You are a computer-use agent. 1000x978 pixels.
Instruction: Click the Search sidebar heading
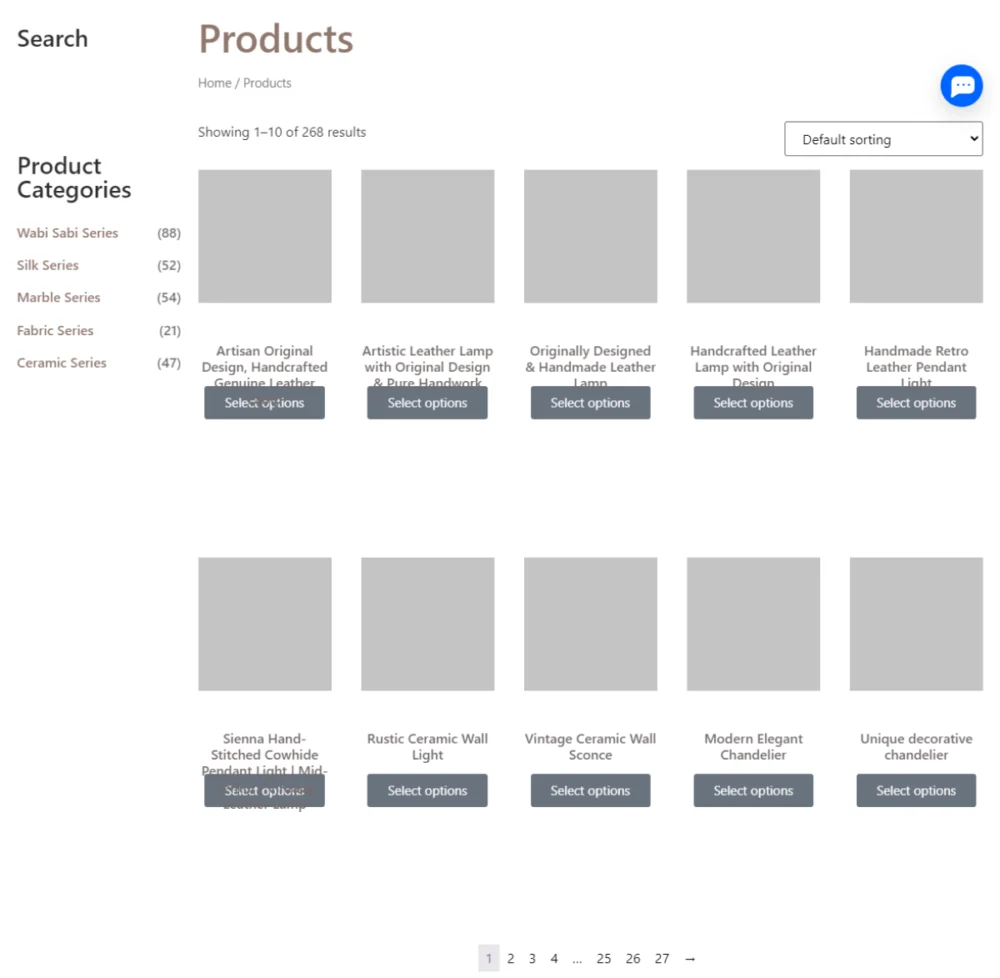click(x=52, y=39)
